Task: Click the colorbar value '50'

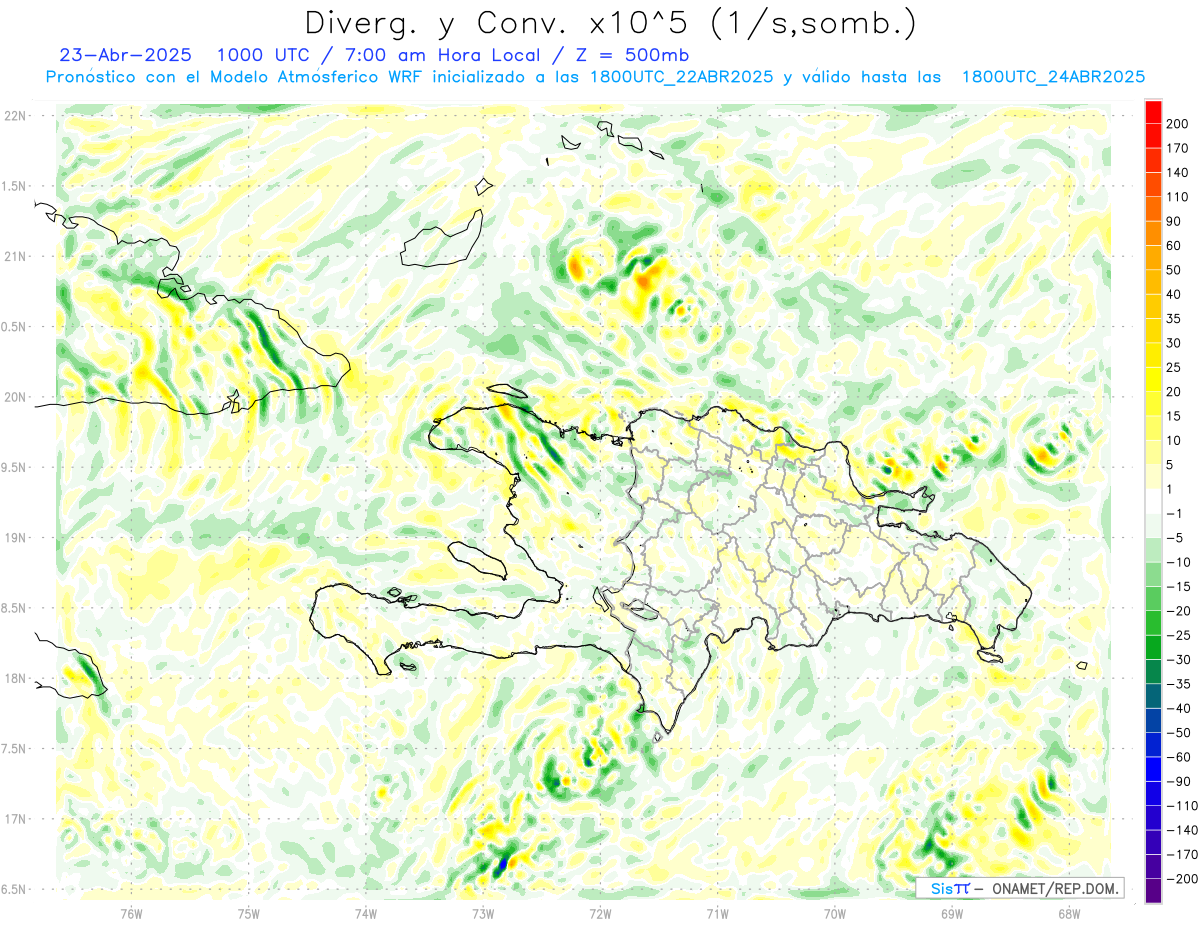Action: pos(1175,270)
